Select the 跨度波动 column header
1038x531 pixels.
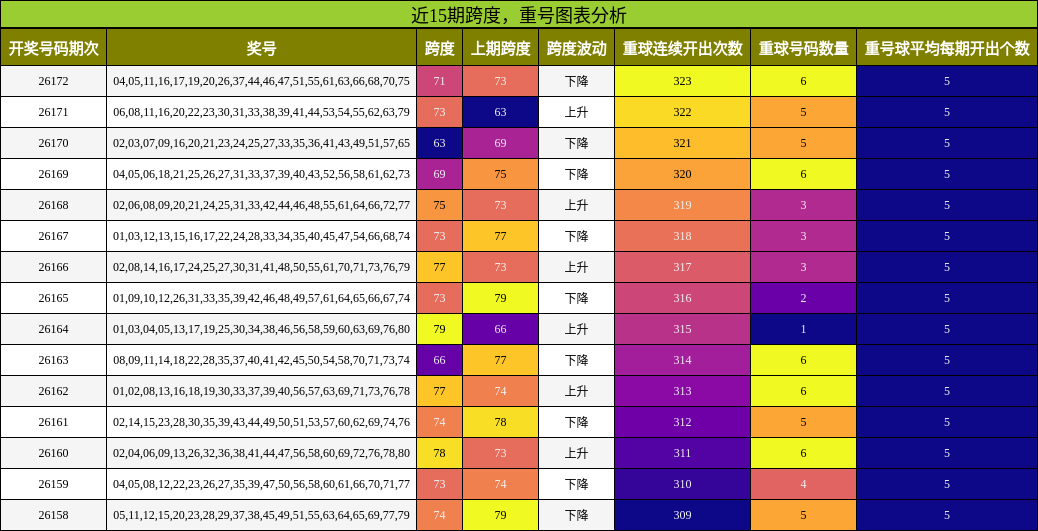point(577,48)
